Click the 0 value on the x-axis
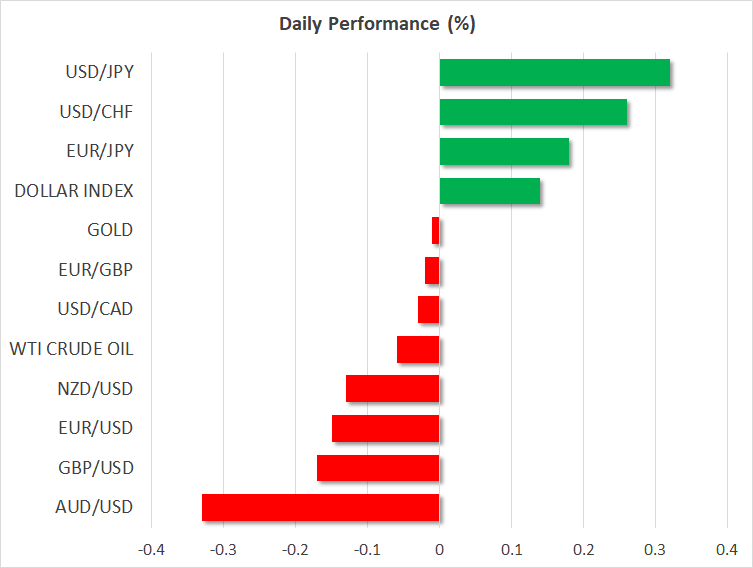This screenshot has width=753, height=568. 439,549
